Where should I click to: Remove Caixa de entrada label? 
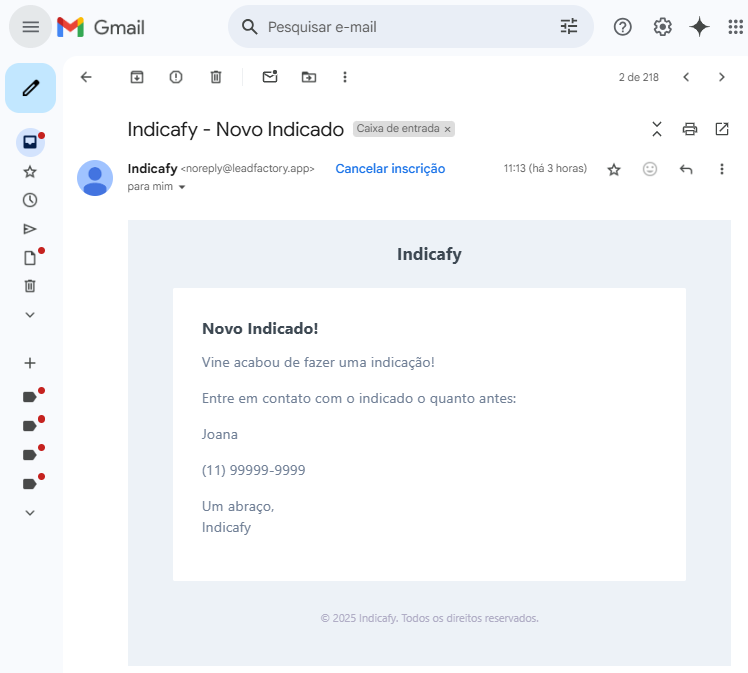pyautogui.click(x=447, y=129)
